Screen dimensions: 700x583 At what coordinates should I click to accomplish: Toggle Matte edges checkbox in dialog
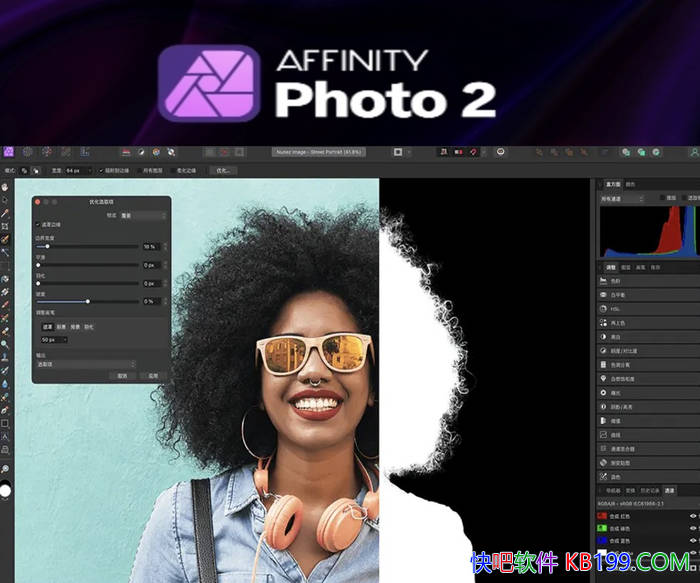coord(38,225)
